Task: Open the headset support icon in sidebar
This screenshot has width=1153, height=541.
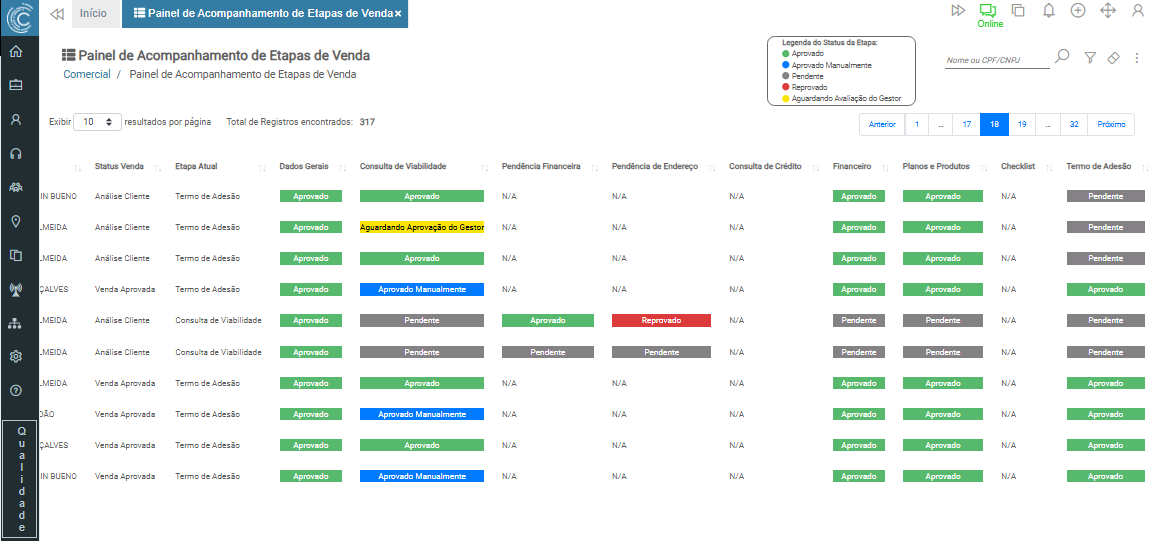Action: pos(16,153)
